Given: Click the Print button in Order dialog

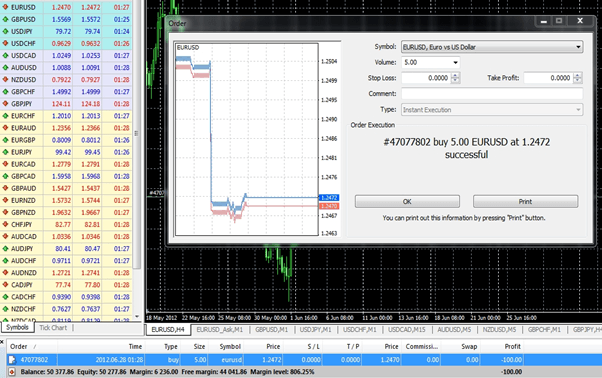Looking at the screenshot, I should (x=525, y=201).
